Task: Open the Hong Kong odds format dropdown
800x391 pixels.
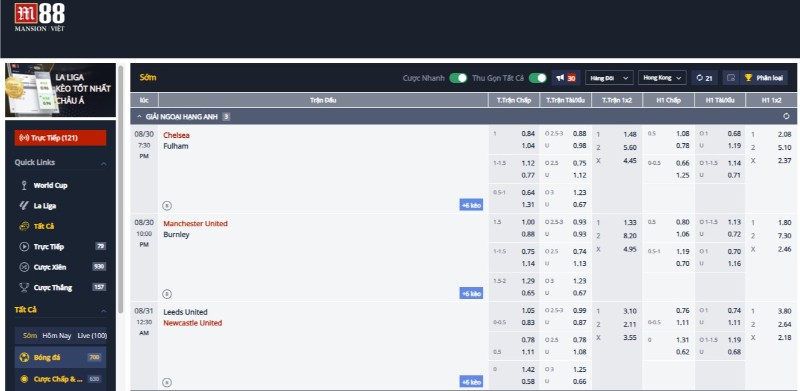Action: (662, 78)
